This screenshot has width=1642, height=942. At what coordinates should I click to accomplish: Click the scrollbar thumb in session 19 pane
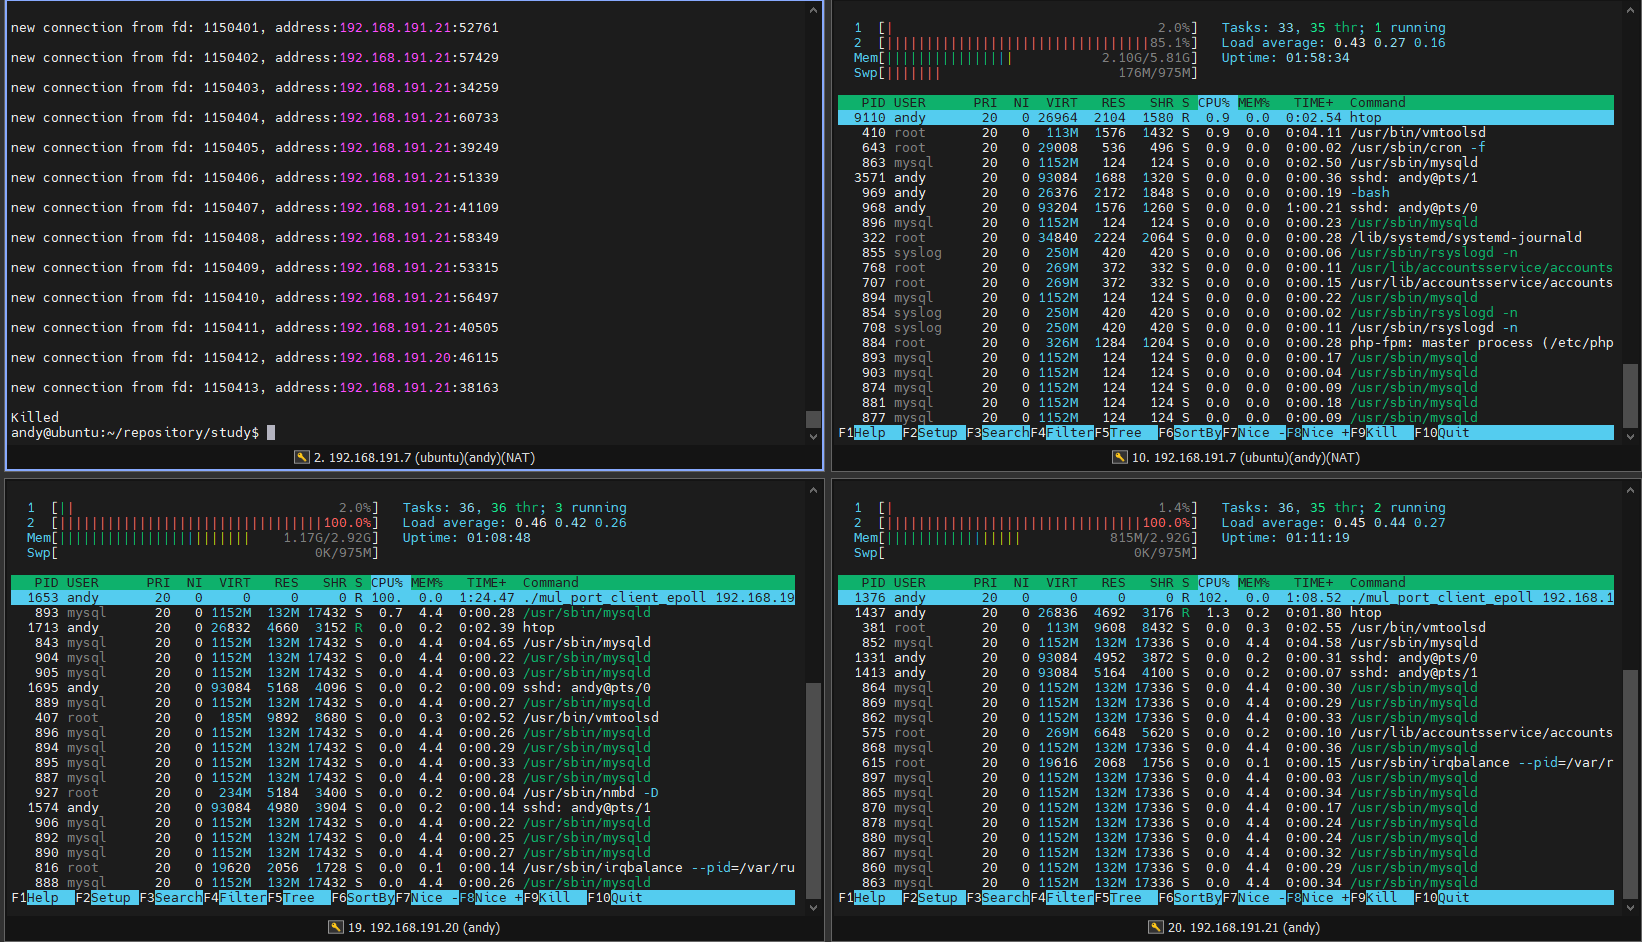[813, 790]
